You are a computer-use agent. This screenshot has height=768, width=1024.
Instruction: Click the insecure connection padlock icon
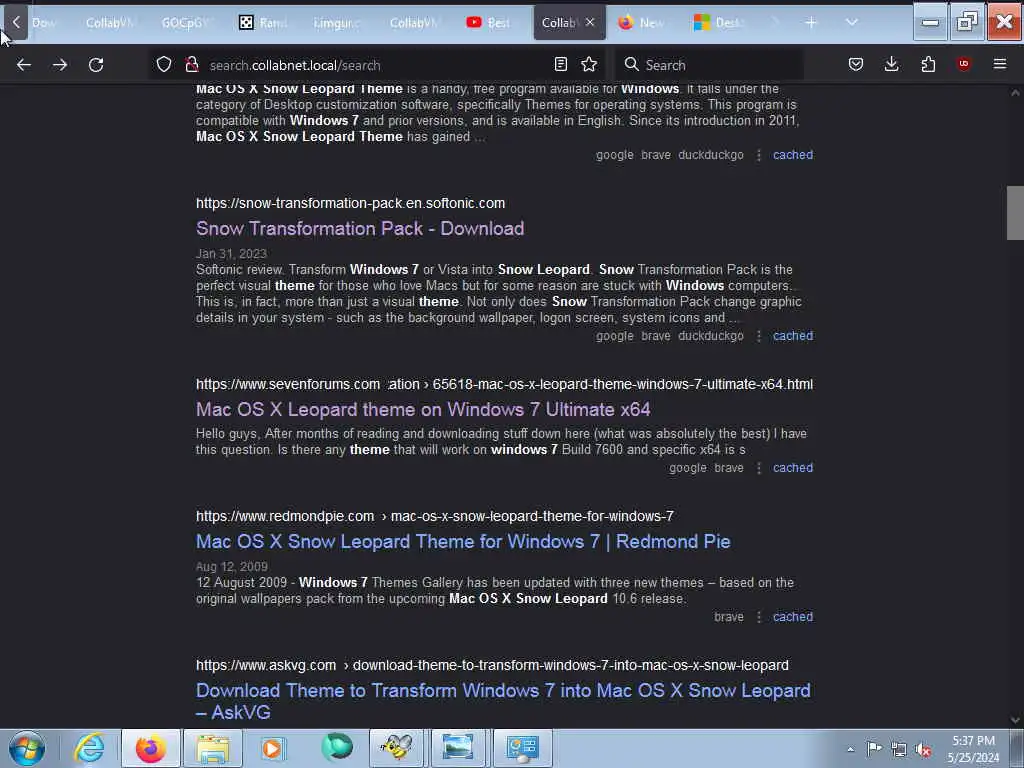[191, 64]
